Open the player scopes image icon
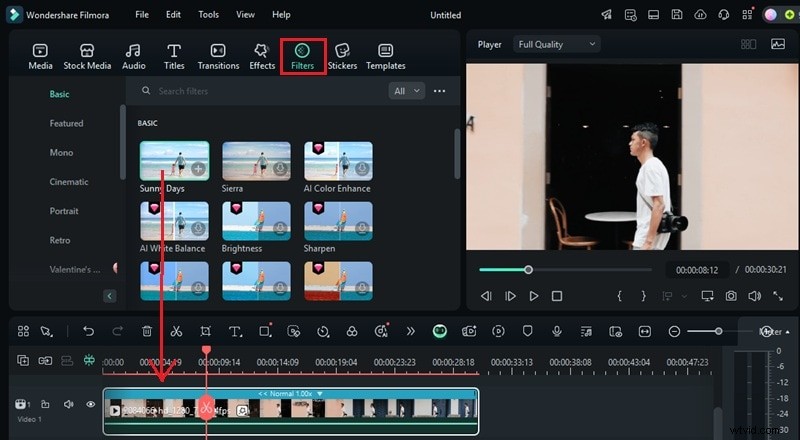This screenshot has width=800, height=440. pos(778,44)
